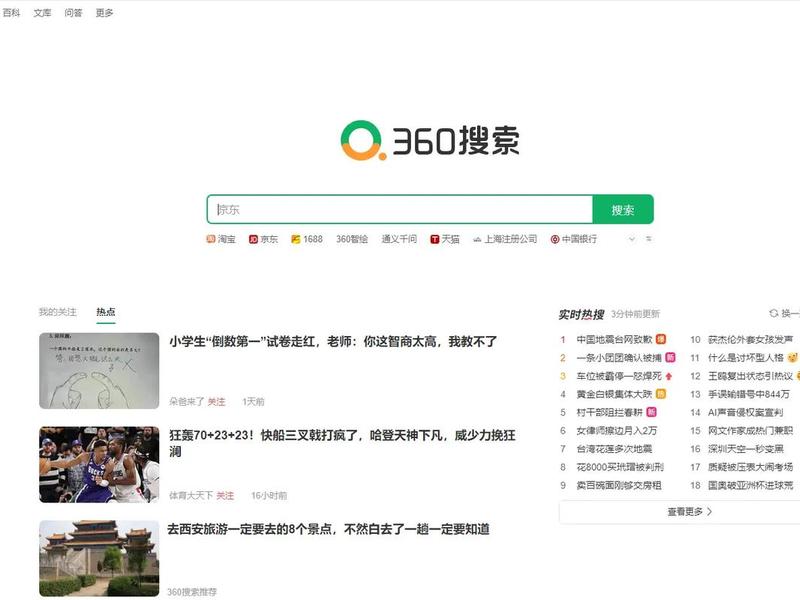Open hot search 花8000买玳瑁被判刑
Viewport: 800px width, 600px height.
click(x=620, y=467)
